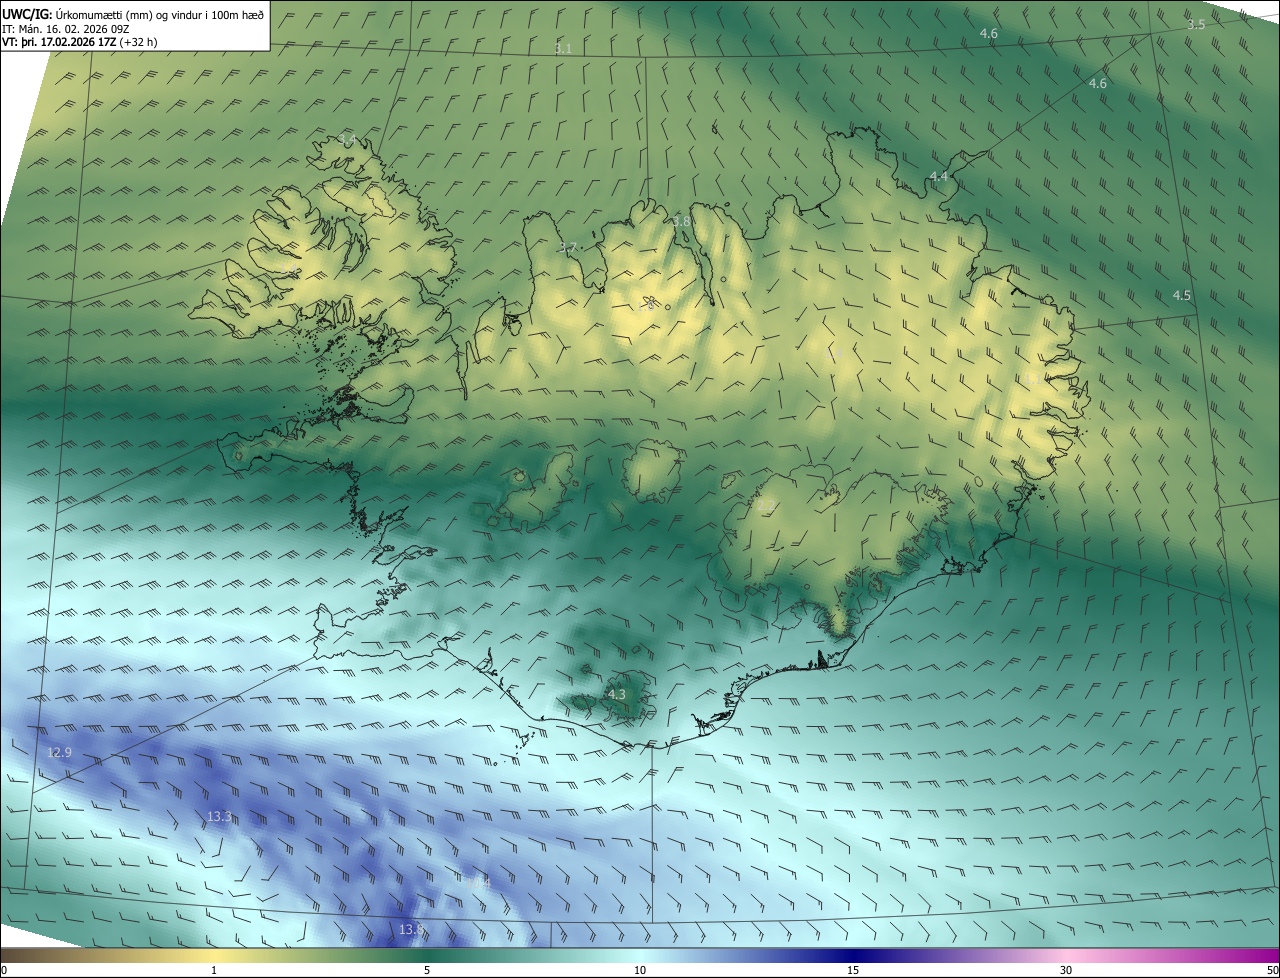Screen dimensions: 1280x978
Task: Click the 4.5 value label on the map
Action: pos(1182,295)
